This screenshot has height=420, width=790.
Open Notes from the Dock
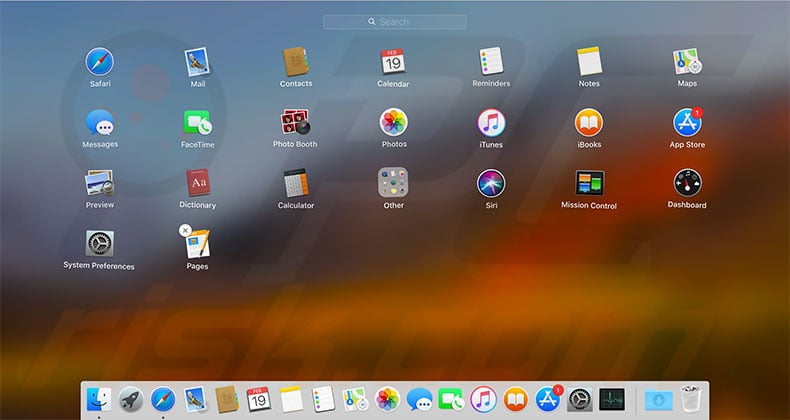pos(291,399)
